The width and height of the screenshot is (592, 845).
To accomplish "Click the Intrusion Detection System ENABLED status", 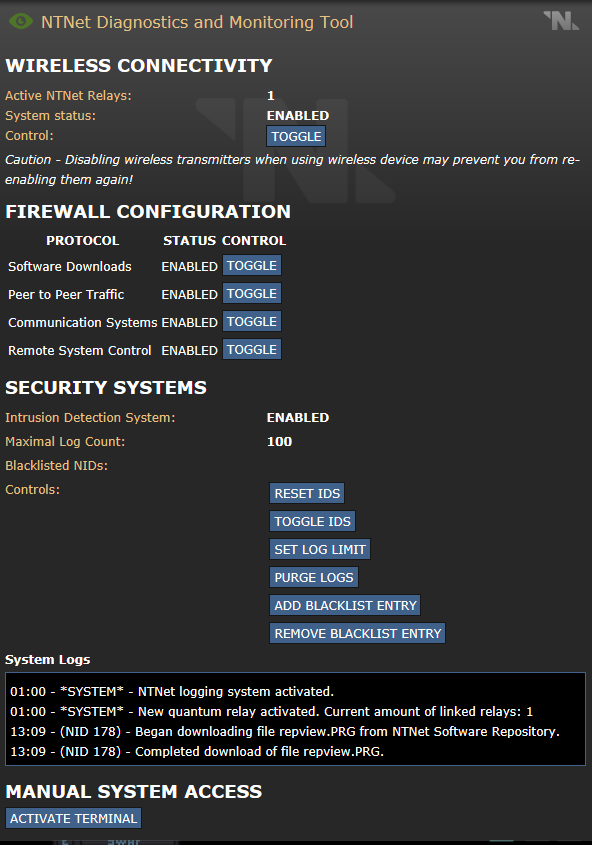I will coord(298,418).
